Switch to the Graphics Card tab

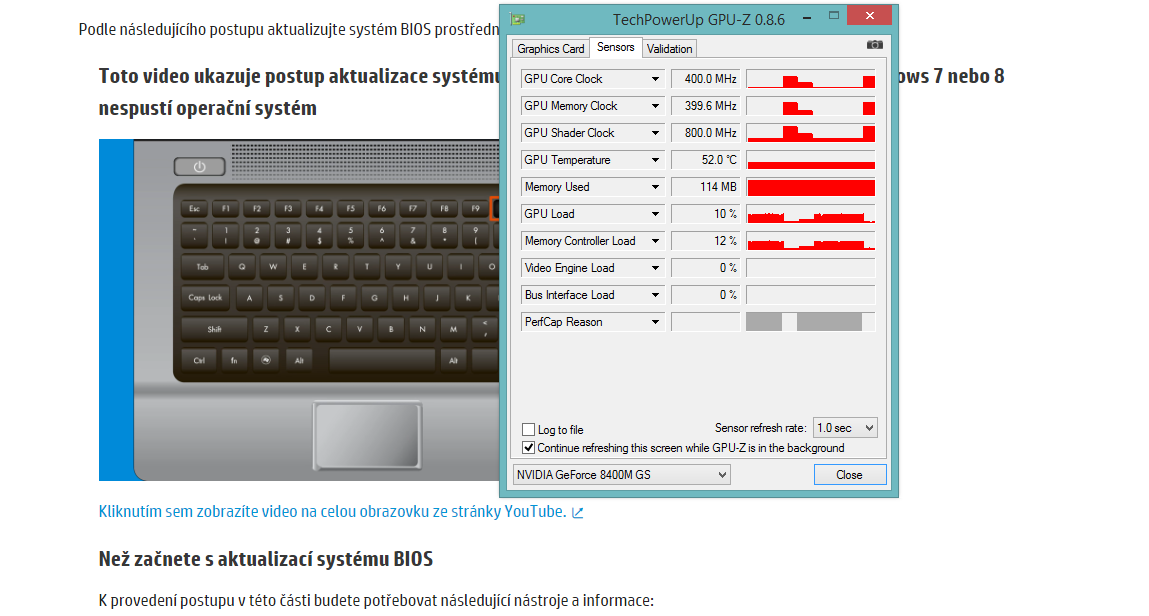pos(550,49)
